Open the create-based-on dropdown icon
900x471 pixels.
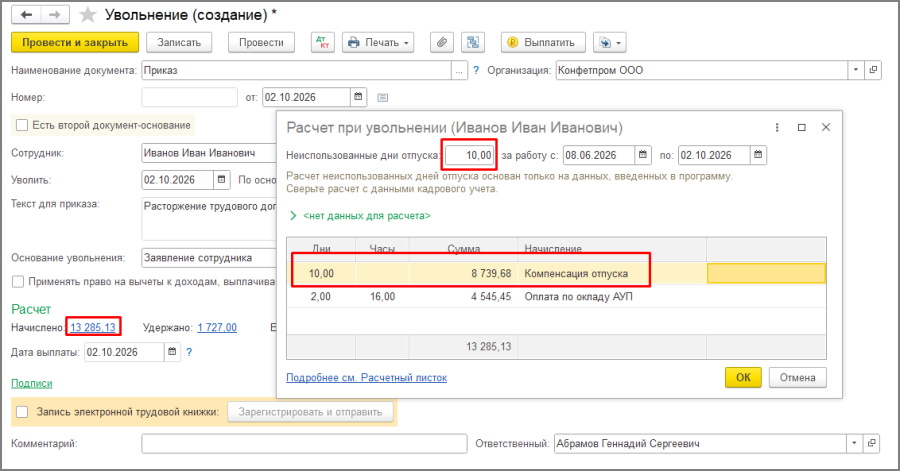[x=609, y=42]
